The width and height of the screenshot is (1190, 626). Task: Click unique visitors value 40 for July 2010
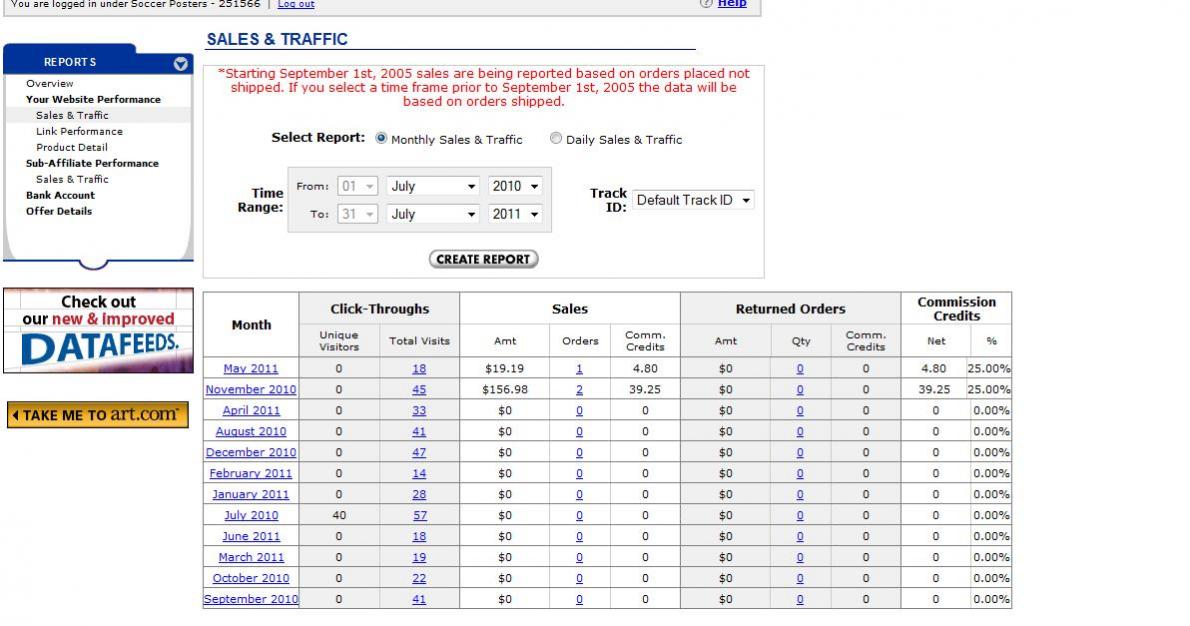pyautogui.click(x=338, y=515)
